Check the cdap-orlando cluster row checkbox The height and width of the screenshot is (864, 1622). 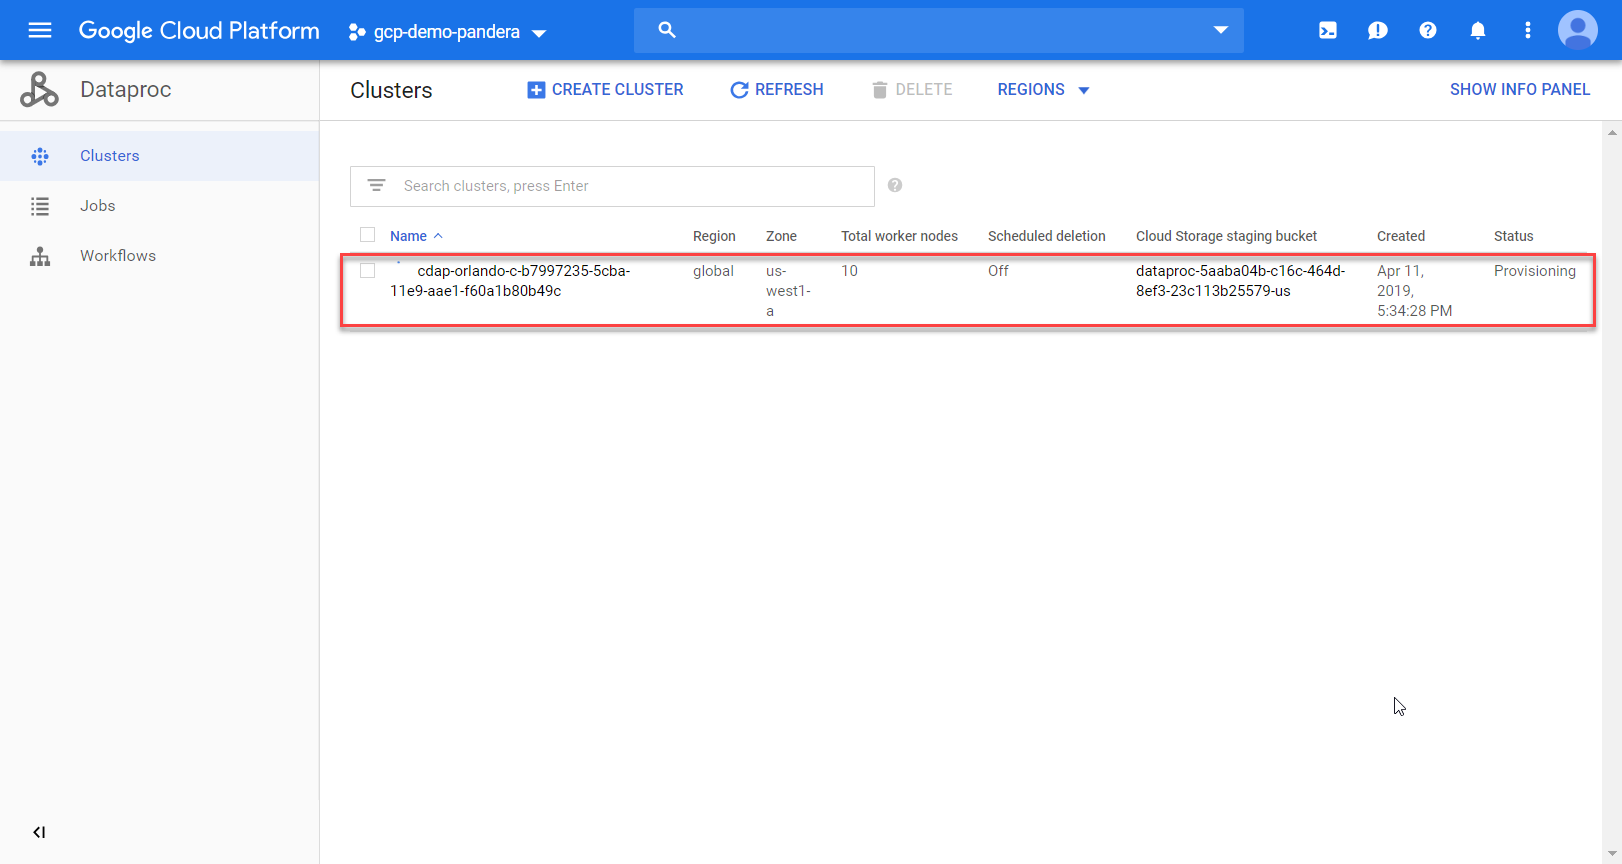coord(367,271)
